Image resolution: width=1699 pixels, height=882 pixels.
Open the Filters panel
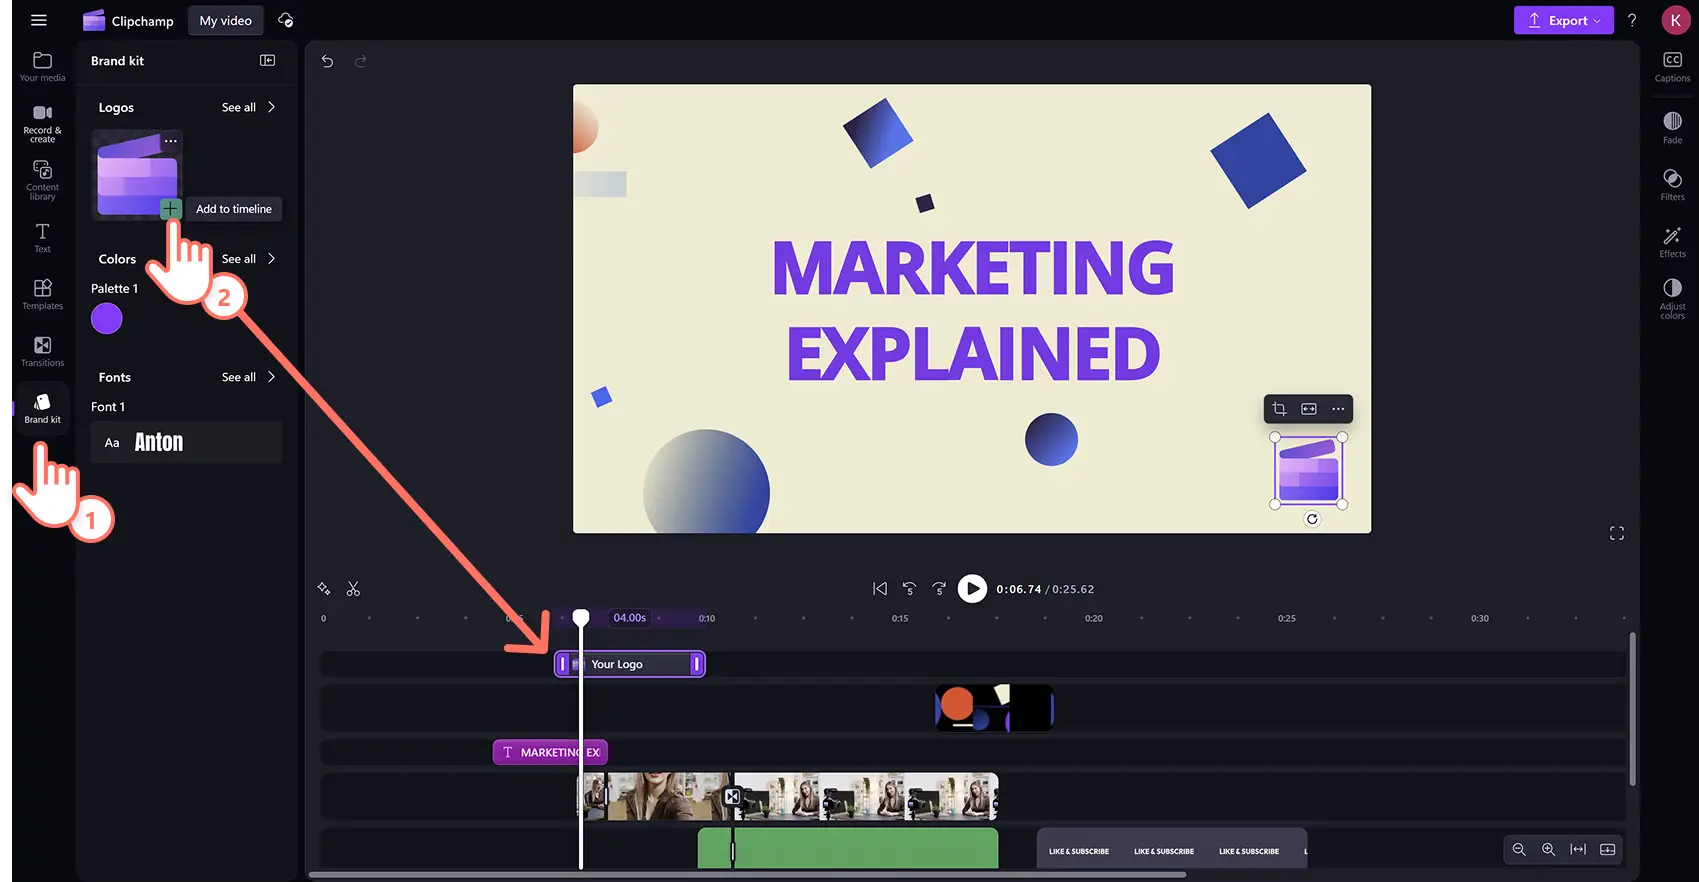point(1672,184)
